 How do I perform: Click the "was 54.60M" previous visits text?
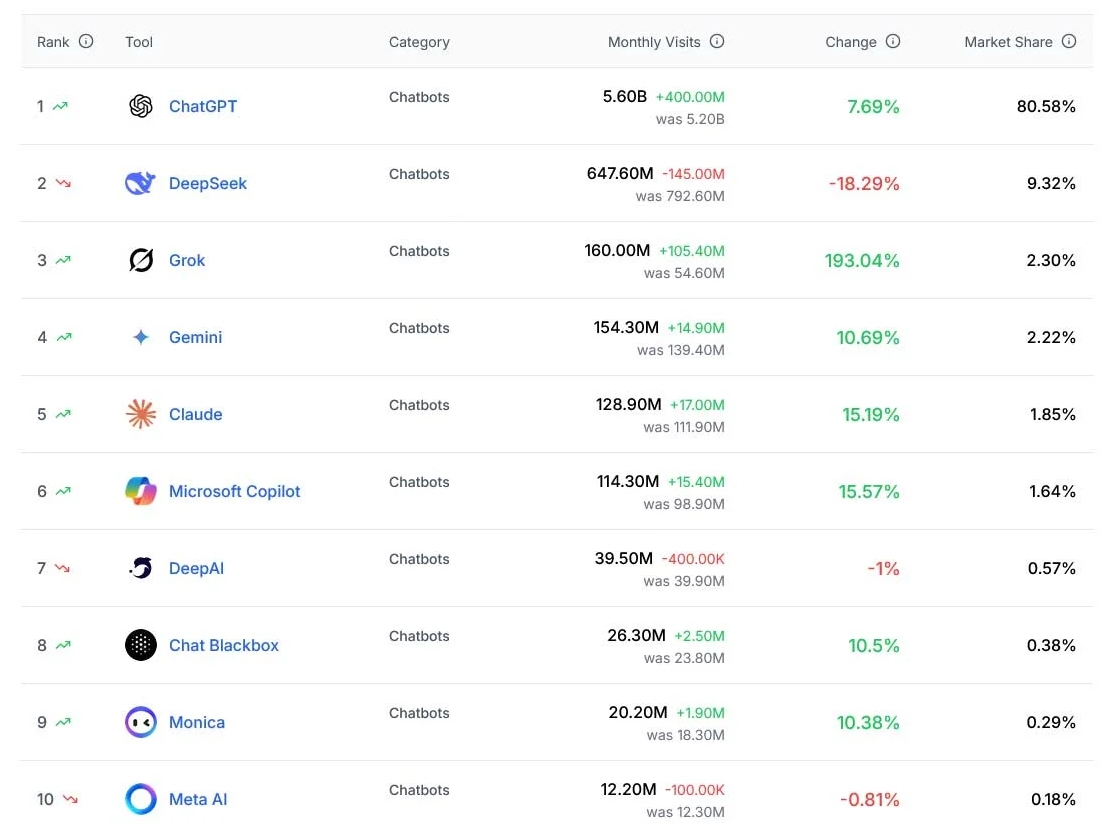click(684, 273)
